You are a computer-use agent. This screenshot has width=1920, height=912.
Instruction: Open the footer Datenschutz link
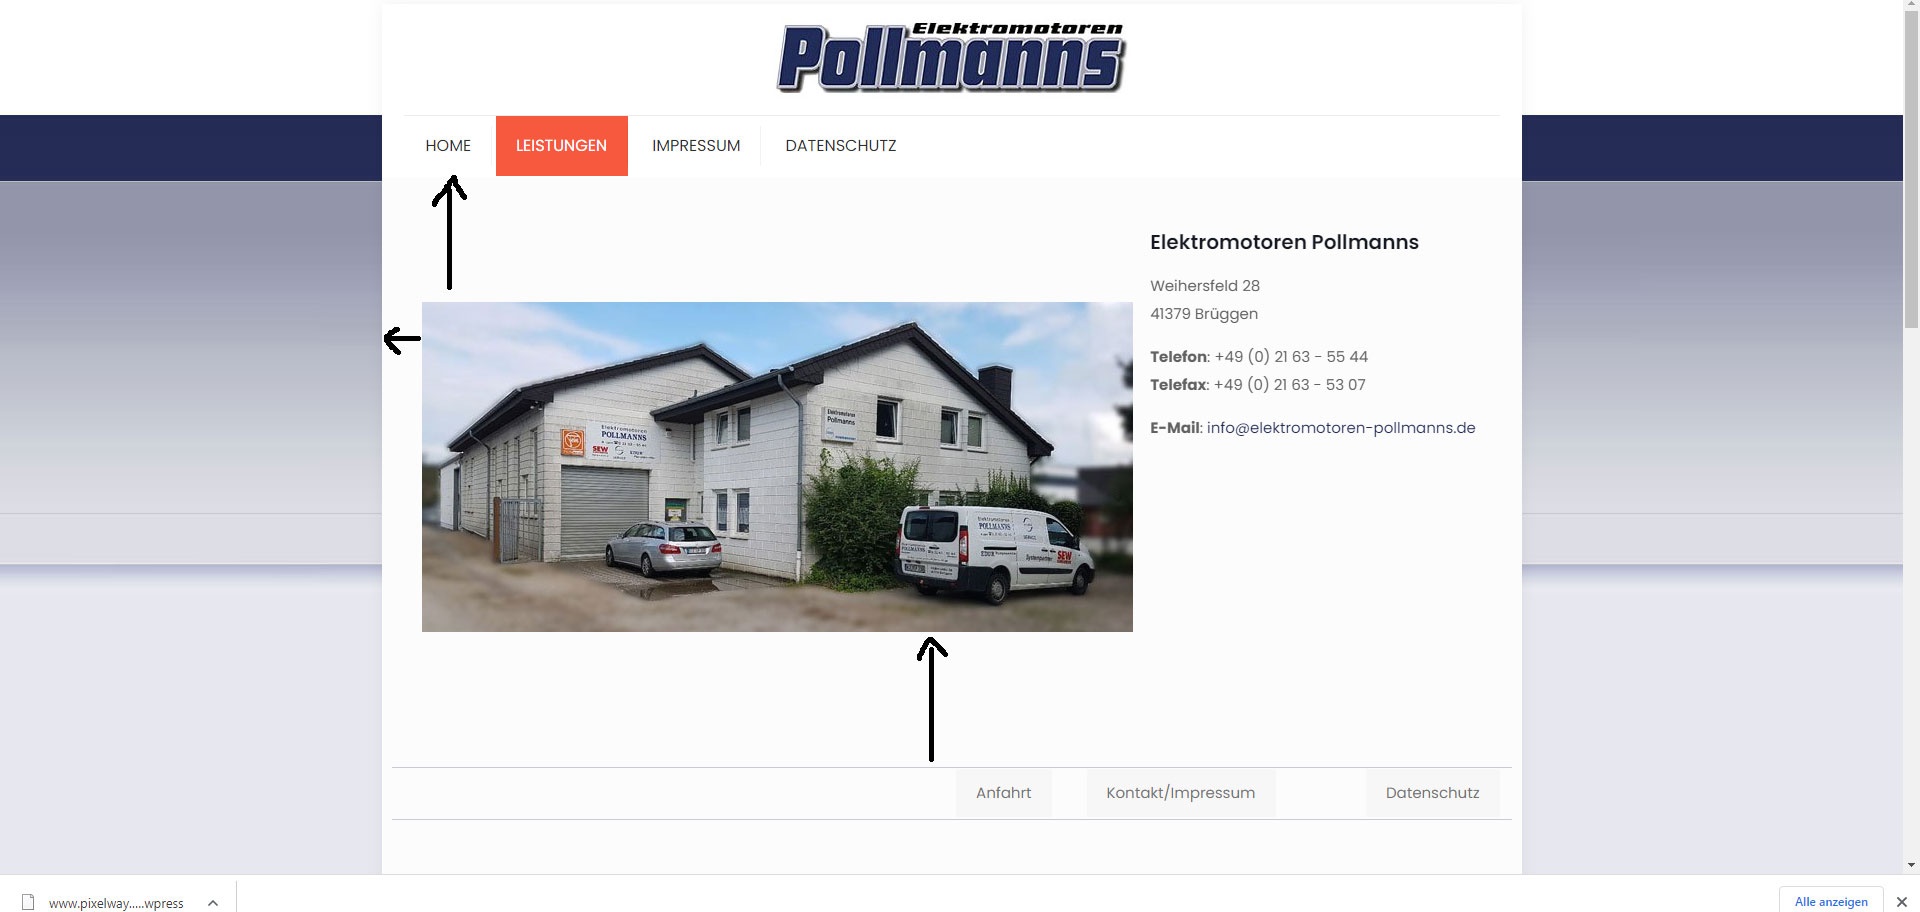1432,793
